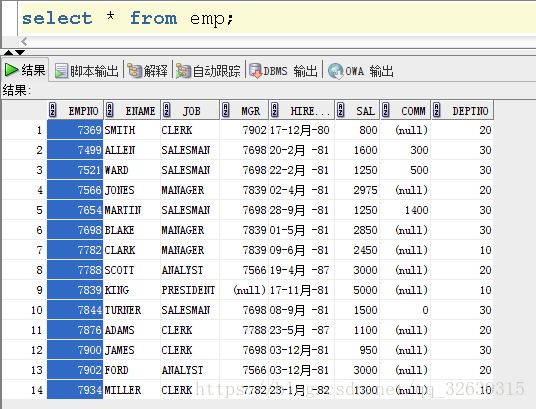The width and height of the screenshot is (536, 409).
Task: Switch to 脚本输出 script output tab
Action: (x=86, y=71)
